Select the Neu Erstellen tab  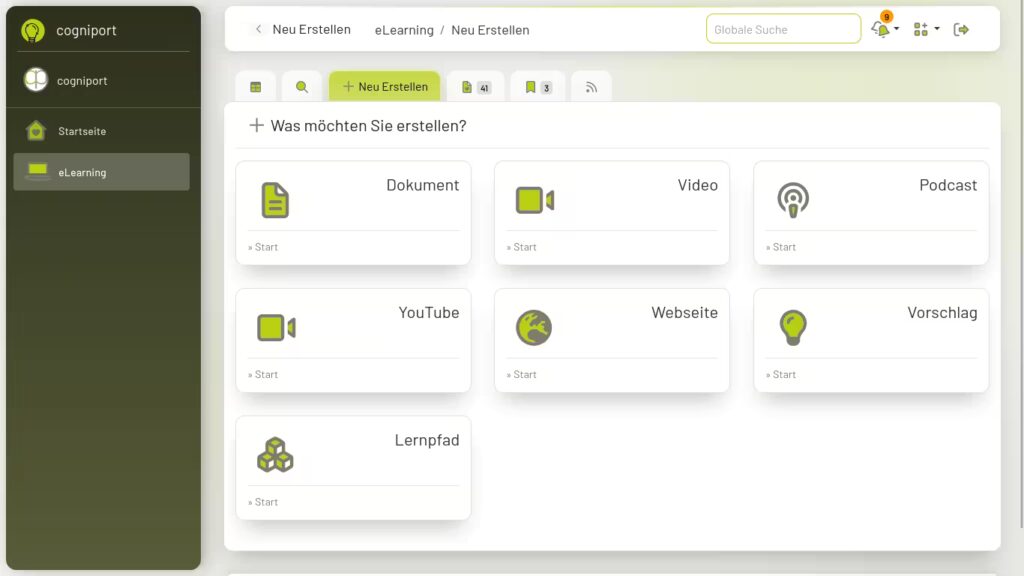[x=385, y=86]
